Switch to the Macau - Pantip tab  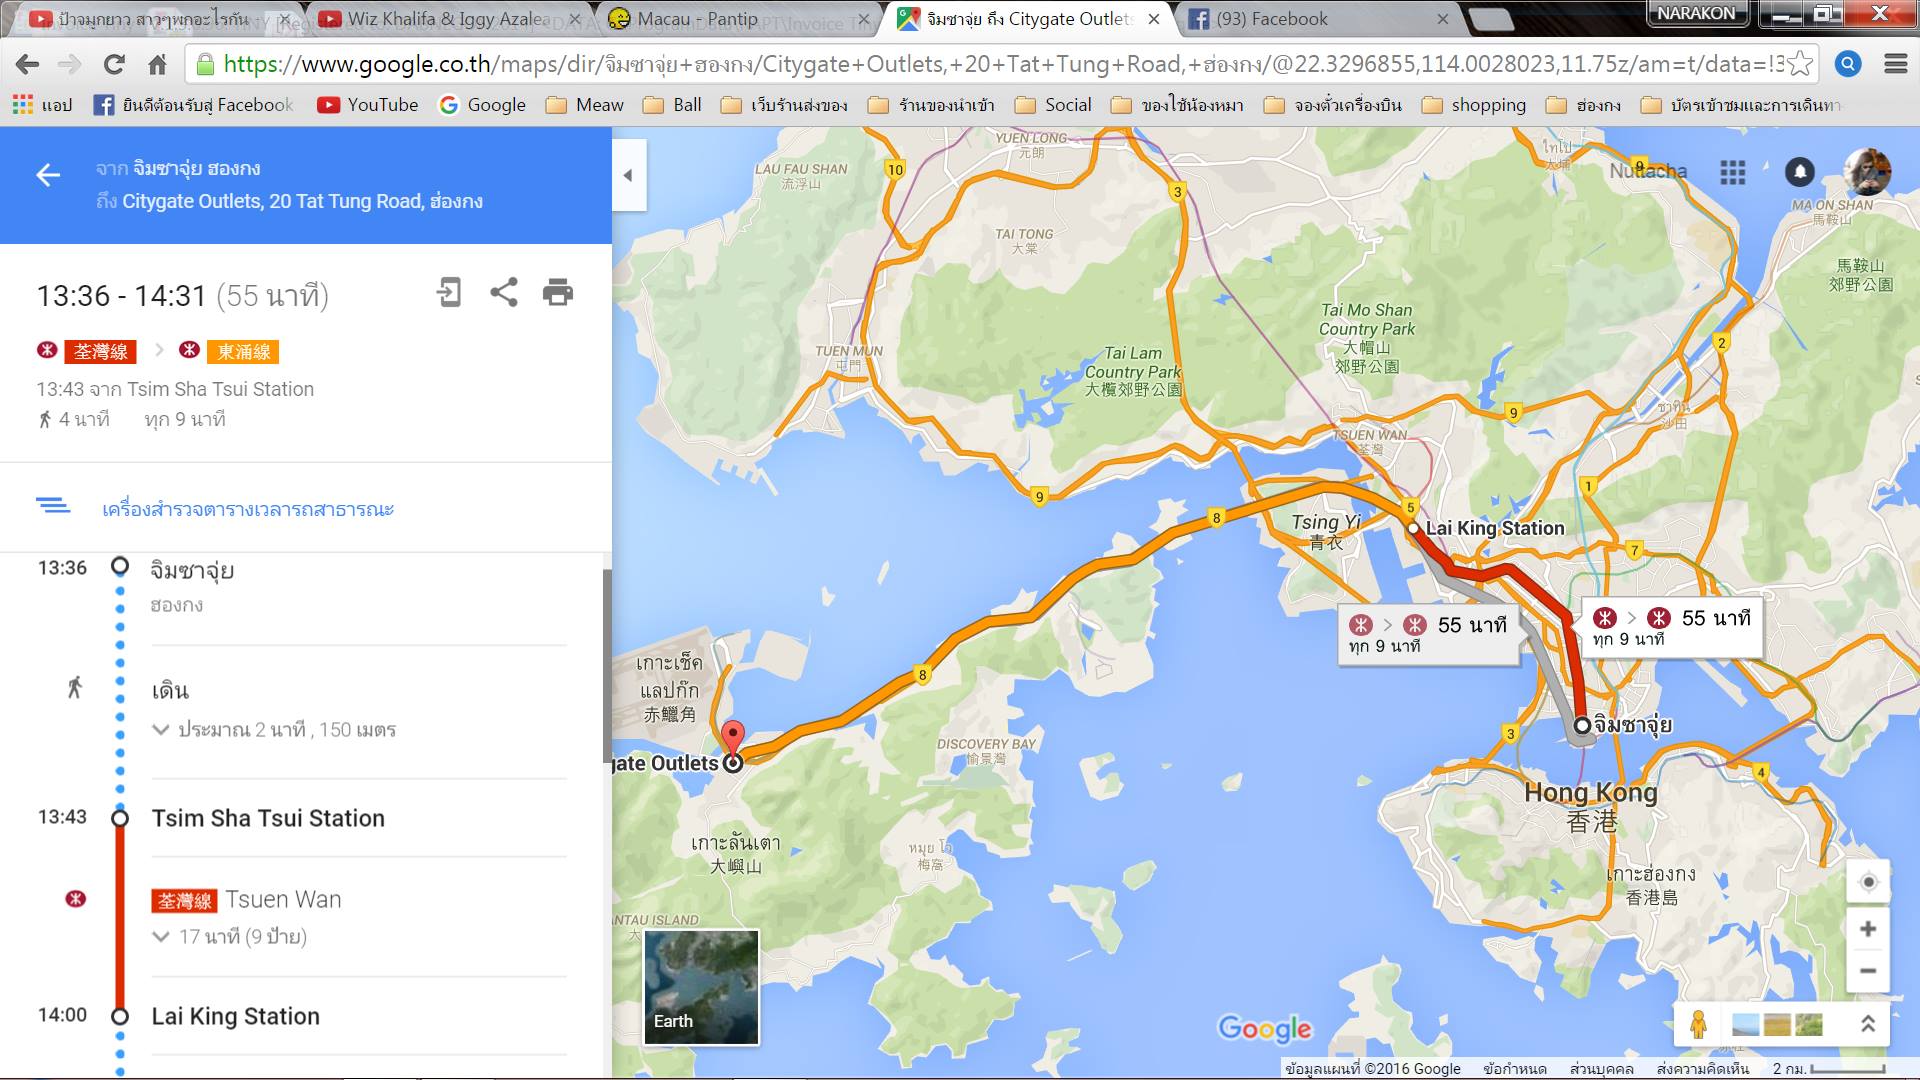point(735,19)
